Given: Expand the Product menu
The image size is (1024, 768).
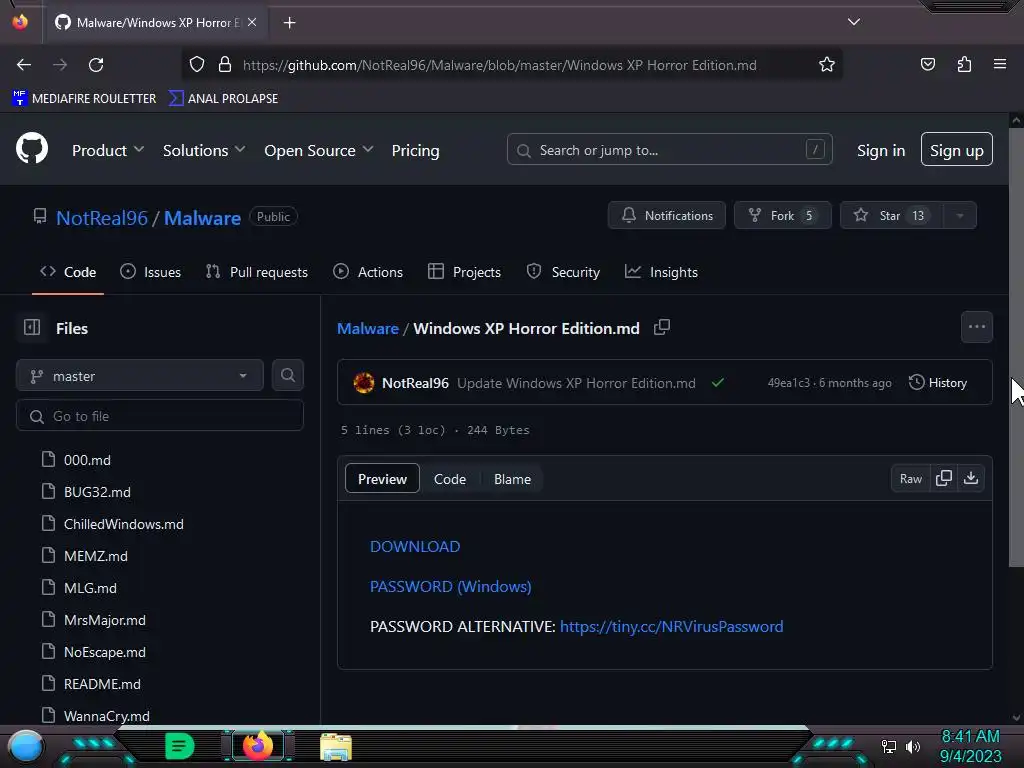Looking at the screenshot, I should coord(108,150).
